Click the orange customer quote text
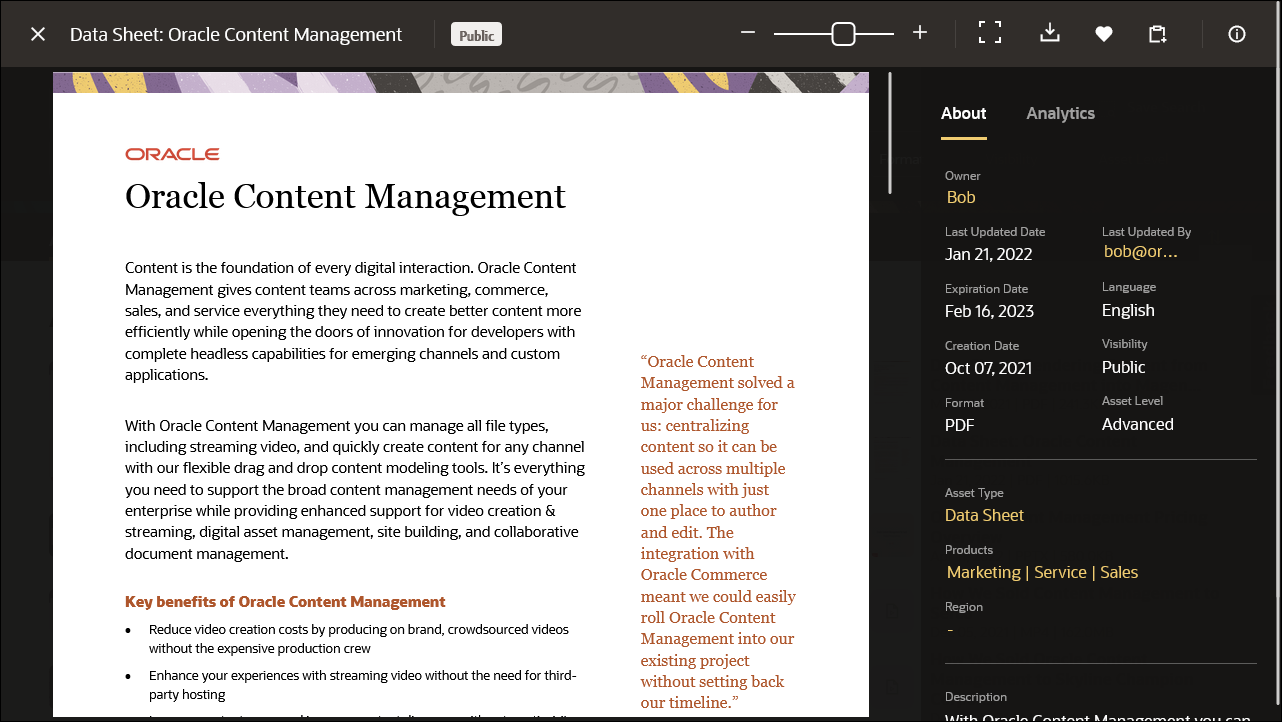1282x722 pixels. (719, 532)
